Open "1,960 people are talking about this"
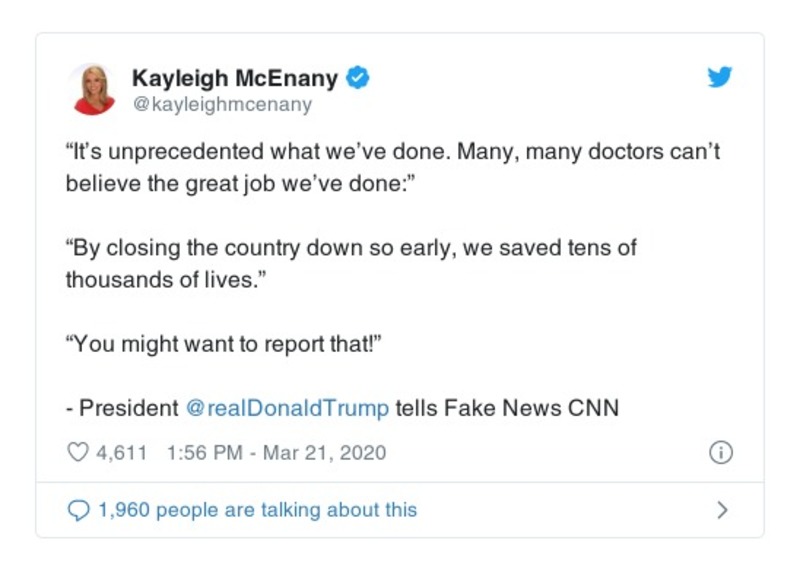The height and width of the screenshot is (572, 800). pyautogui.click(x=257, y=510)
